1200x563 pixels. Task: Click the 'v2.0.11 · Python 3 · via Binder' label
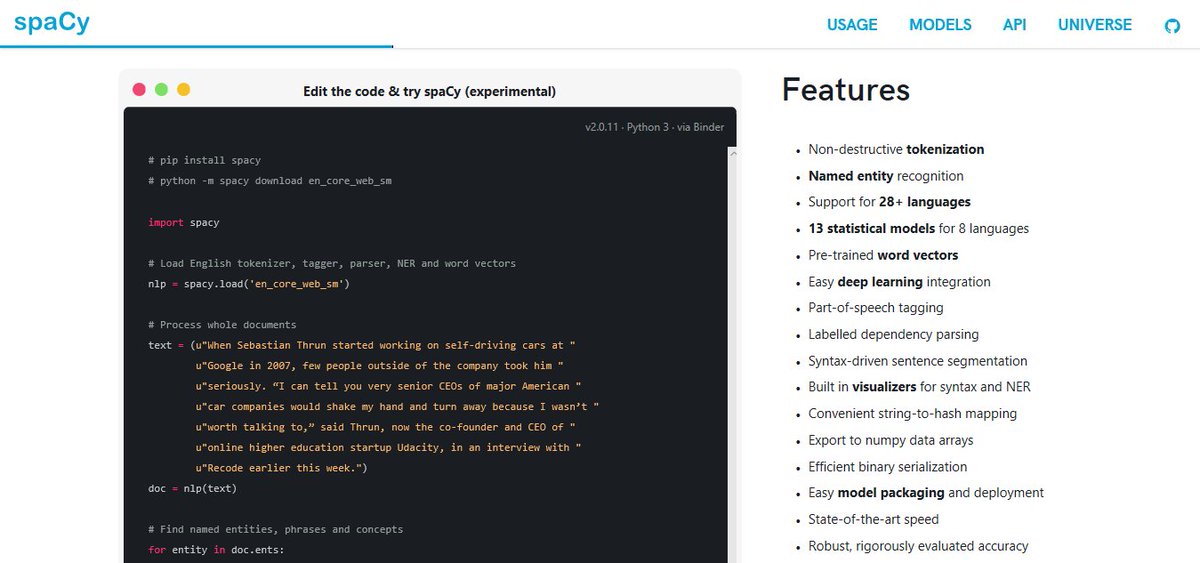click(x=655, y=127)
